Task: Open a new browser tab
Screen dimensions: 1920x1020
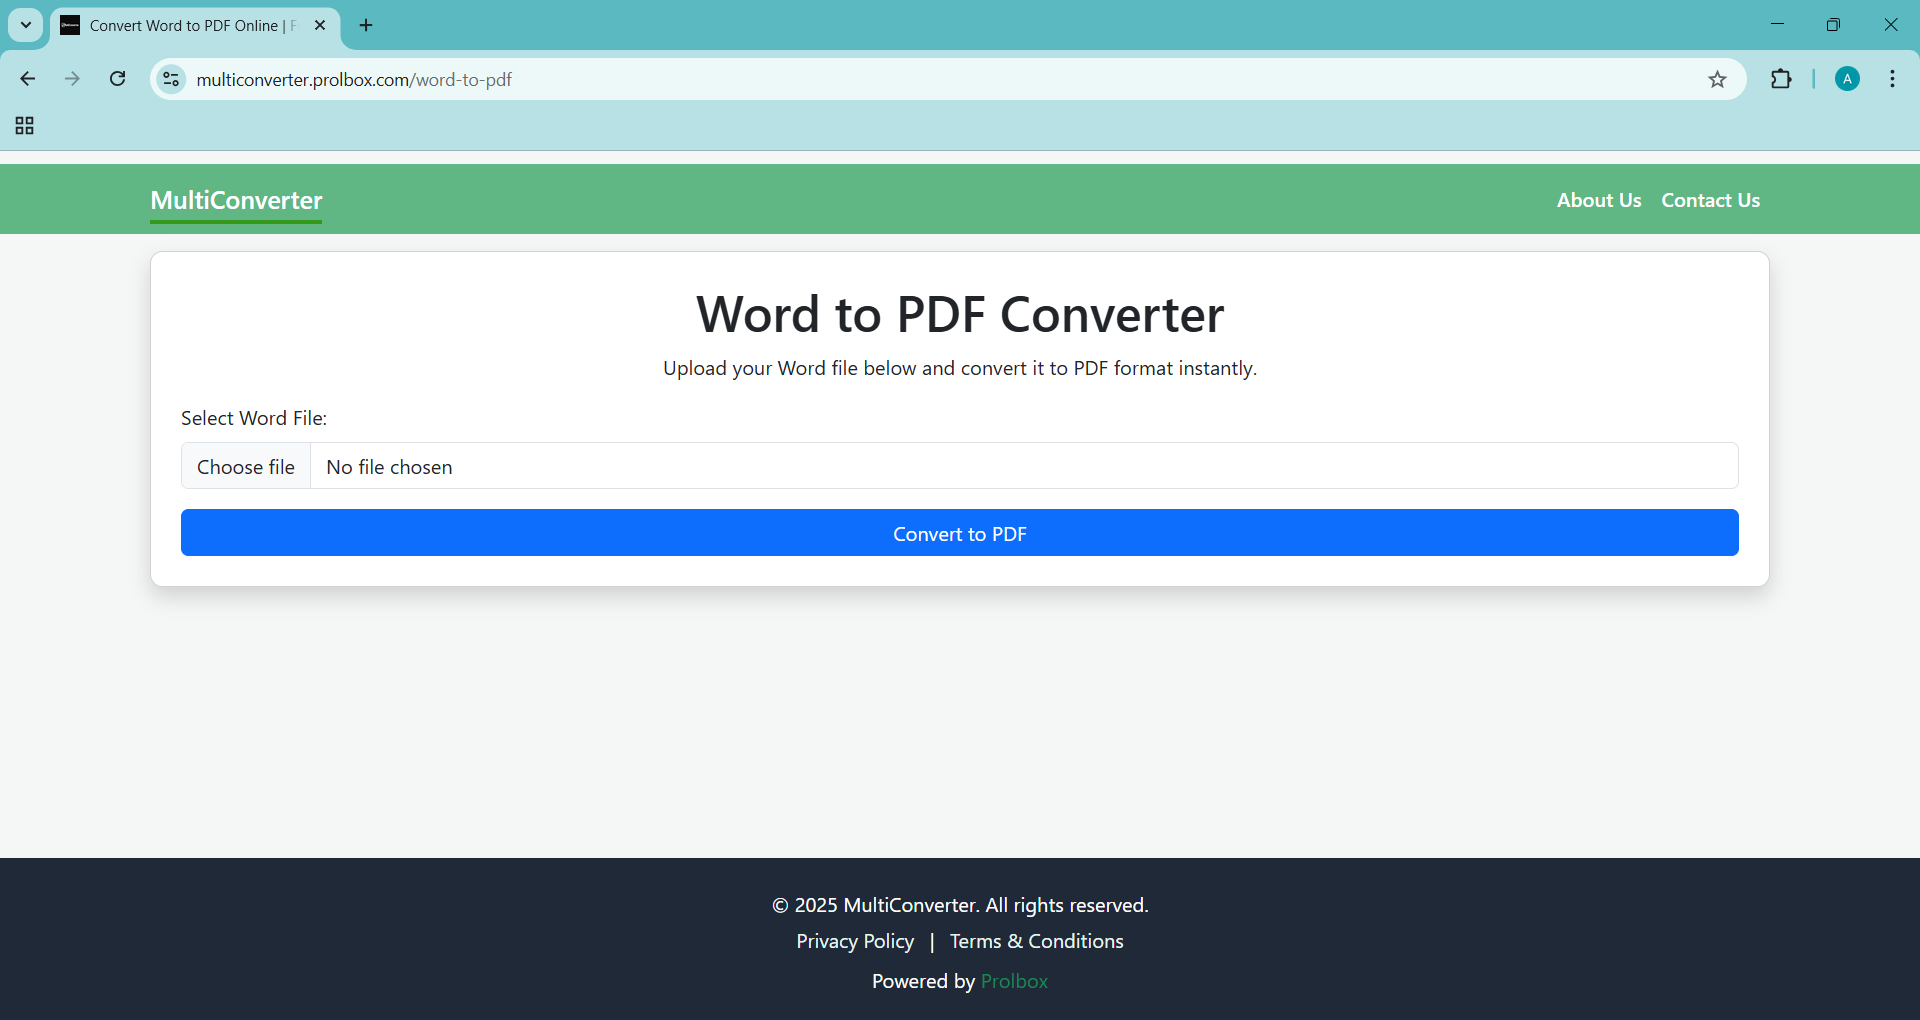Action: coord(366,25)
